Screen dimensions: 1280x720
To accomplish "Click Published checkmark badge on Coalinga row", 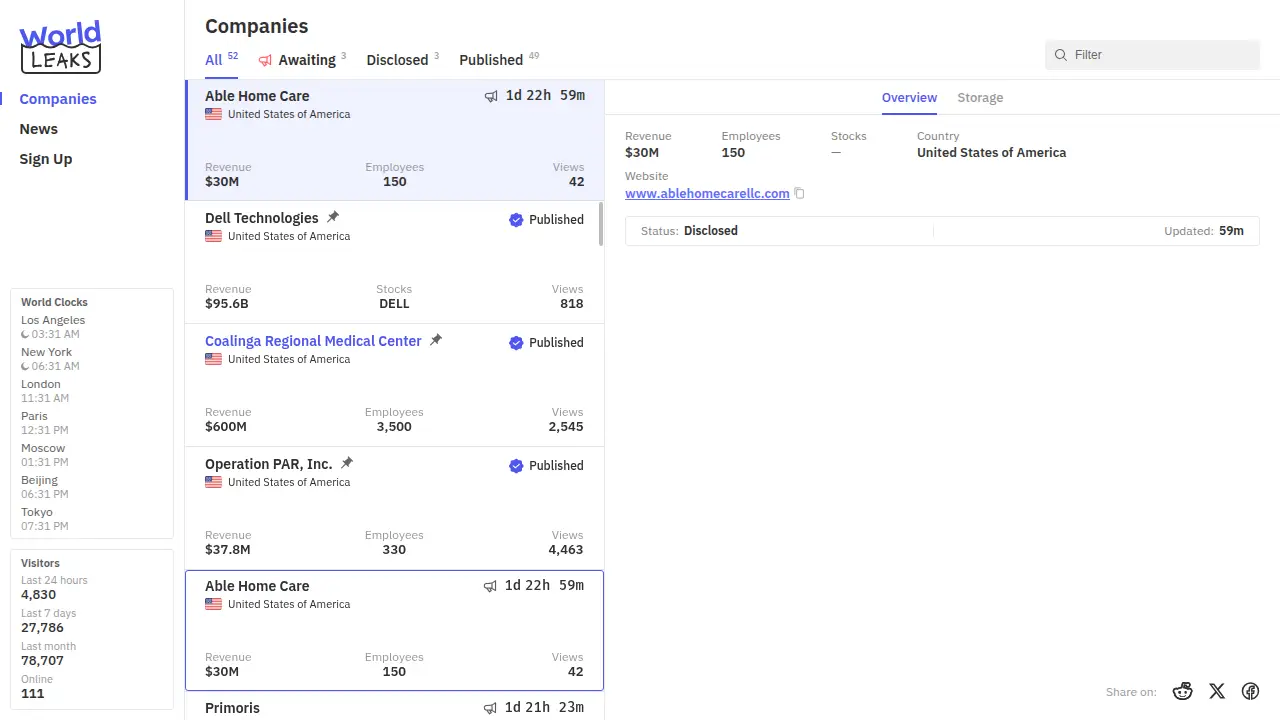I will pyautogui.click(x=516, y=343).
